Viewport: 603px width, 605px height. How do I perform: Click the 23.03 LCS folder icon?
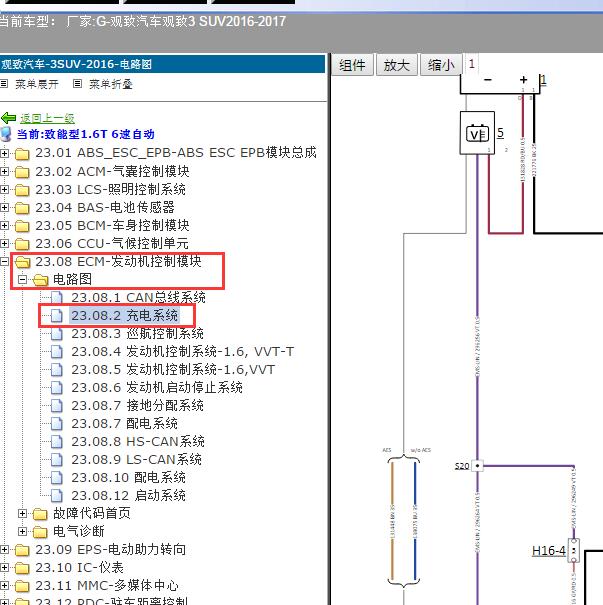coord(22,190)
